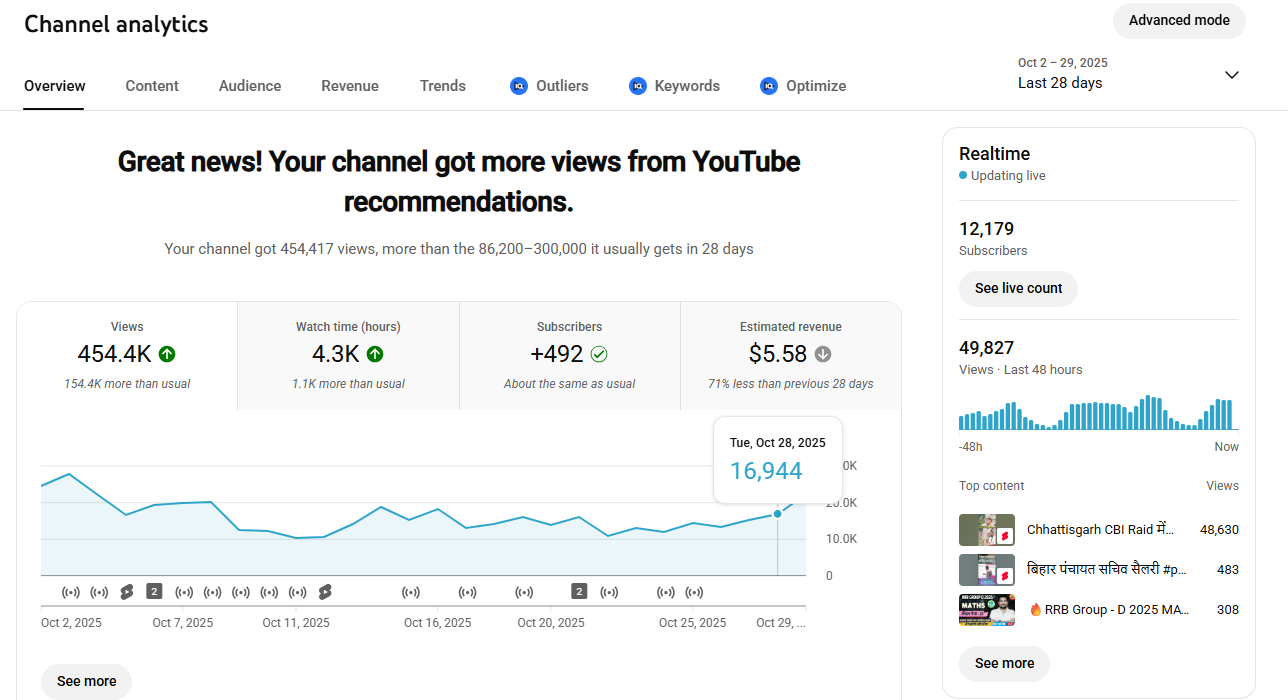
Task: Switch to the Overview tab
Action: (x=55, y=86)
